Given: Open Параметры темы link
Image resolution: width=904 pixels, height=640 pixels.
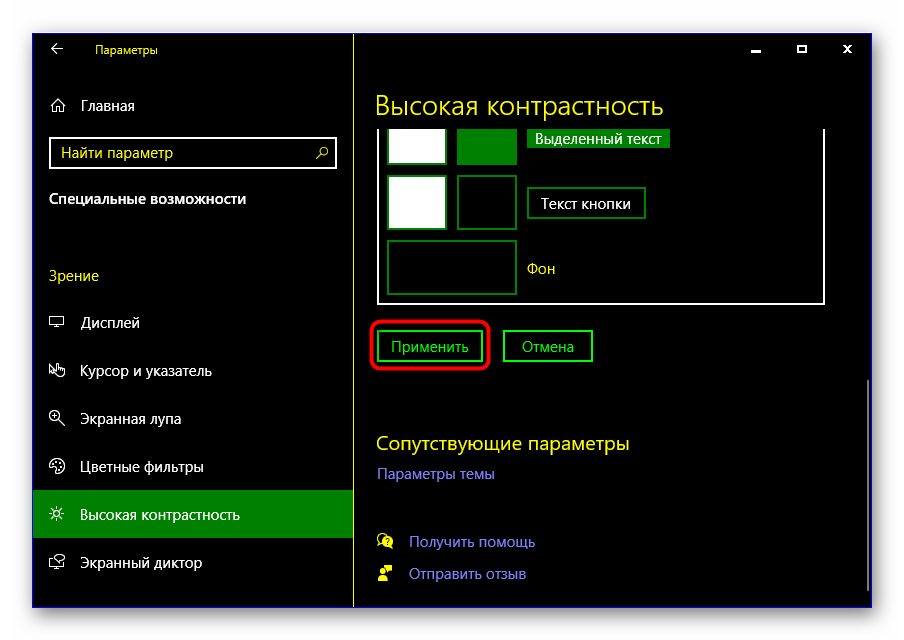Looking at the screenshot, I should click(x=436, y=474).
